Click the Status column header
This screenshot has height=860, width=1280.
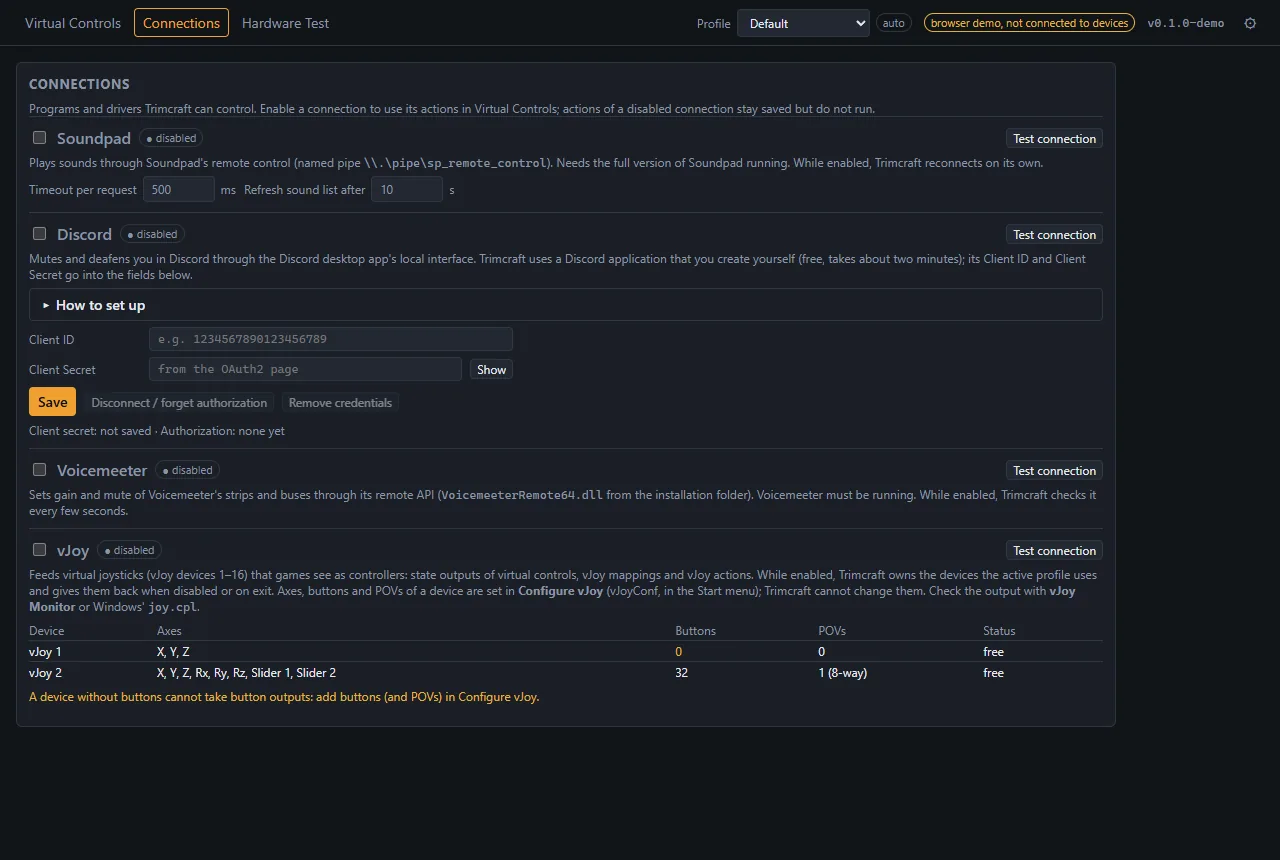click(x=999, y=631)
